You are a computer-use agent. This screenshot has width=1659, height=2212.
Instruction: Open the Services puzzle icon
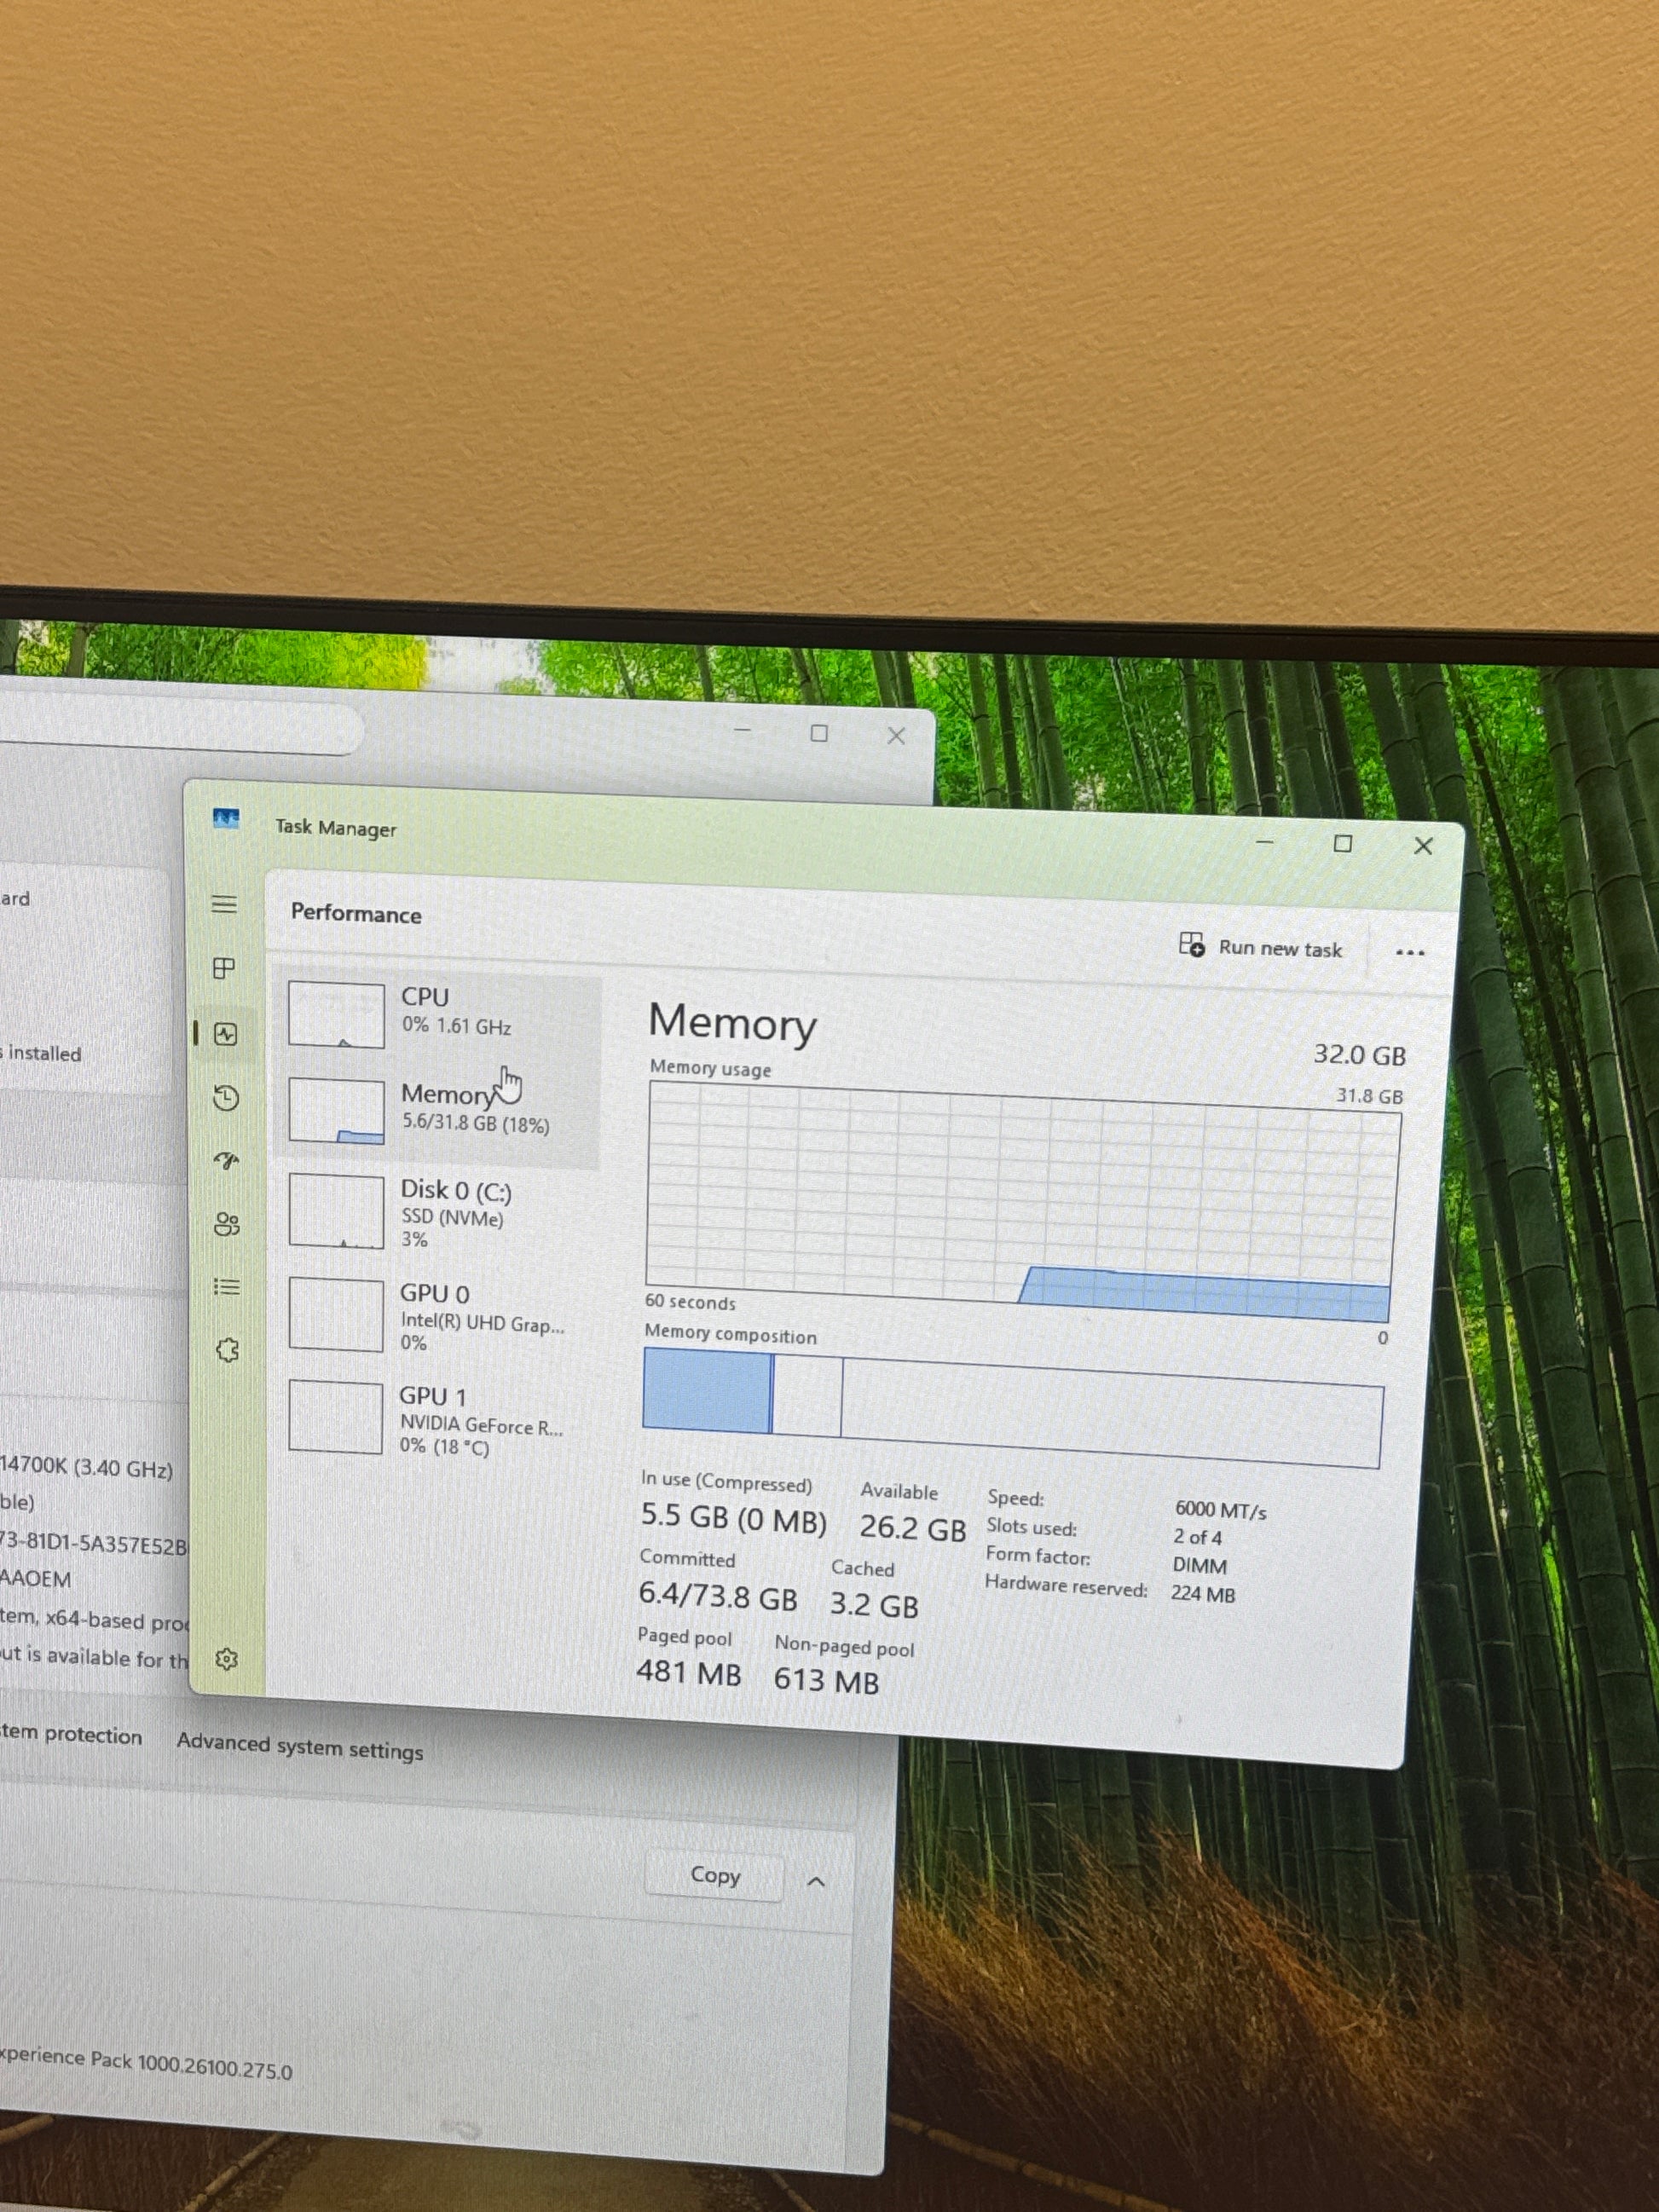click(x=227, y=1350)
